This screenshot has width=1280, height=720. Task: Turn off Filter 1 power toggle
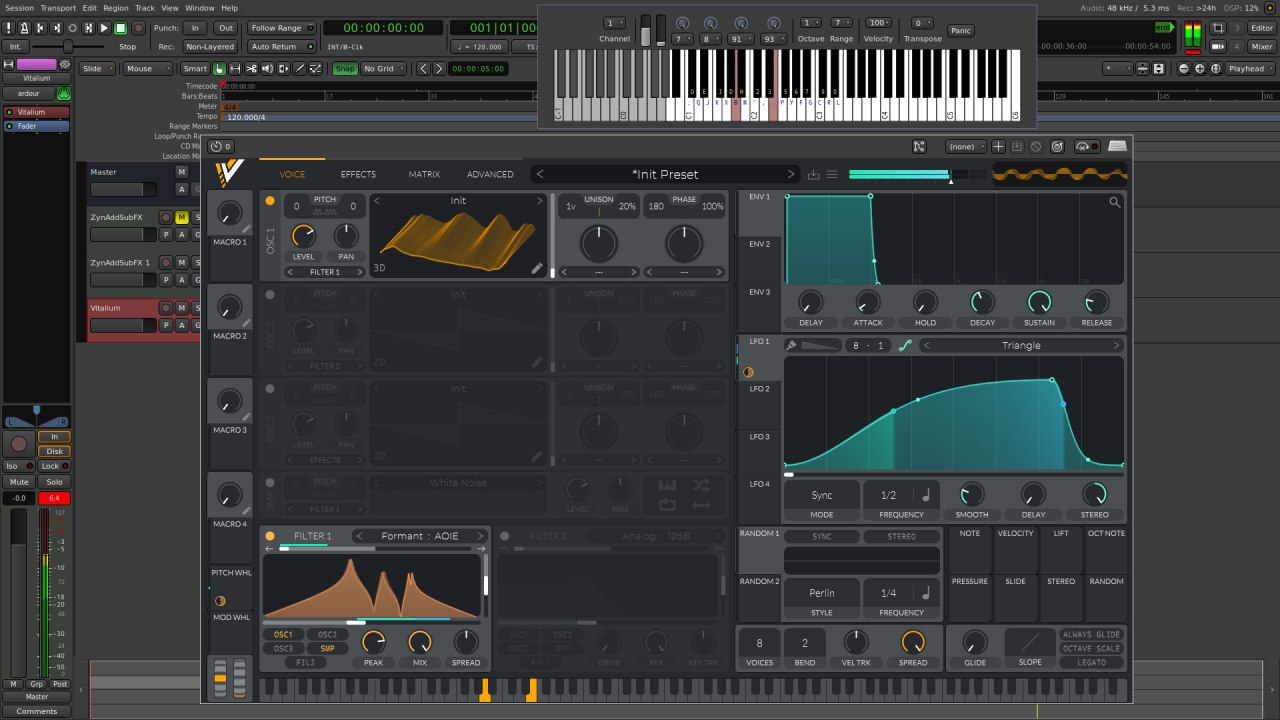point(270,536)
